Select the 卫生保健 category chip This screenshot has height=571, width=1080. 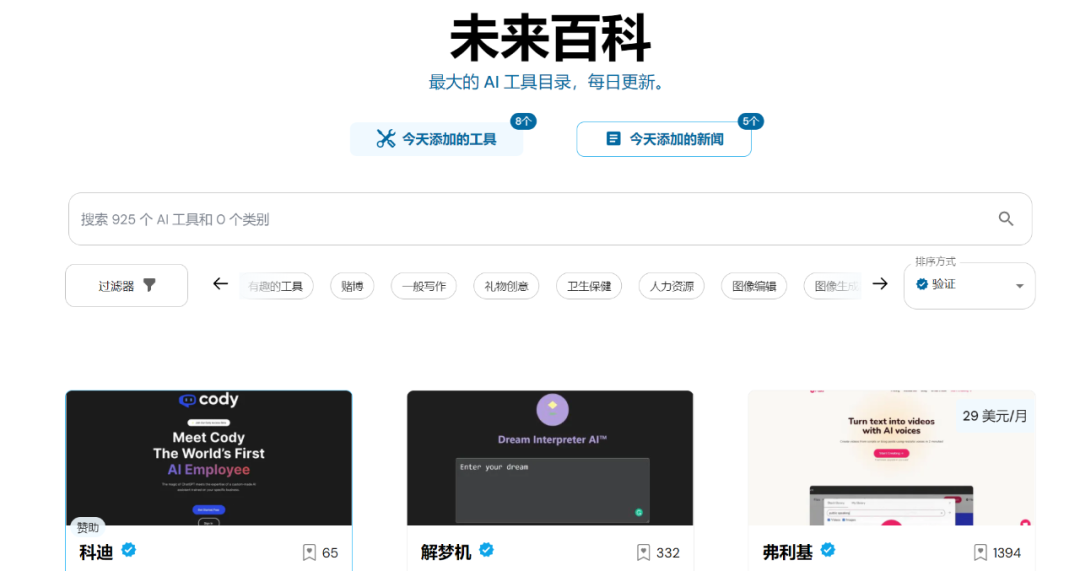point(589,286)
